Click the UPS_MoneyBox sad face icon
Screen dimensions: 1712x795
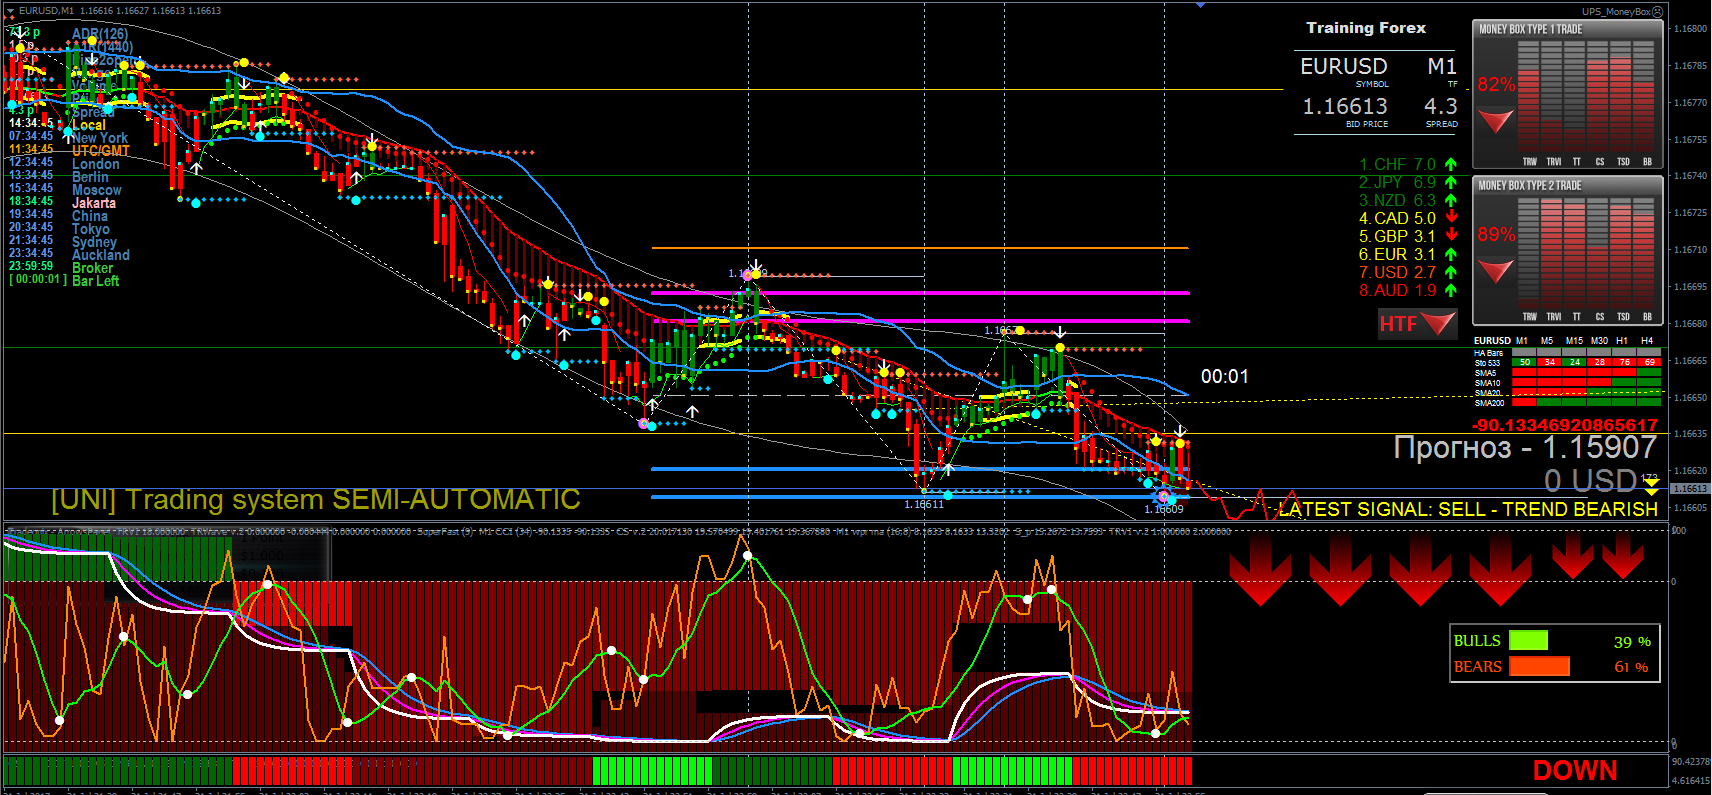pyautogui.click(x=1657, y=12)
